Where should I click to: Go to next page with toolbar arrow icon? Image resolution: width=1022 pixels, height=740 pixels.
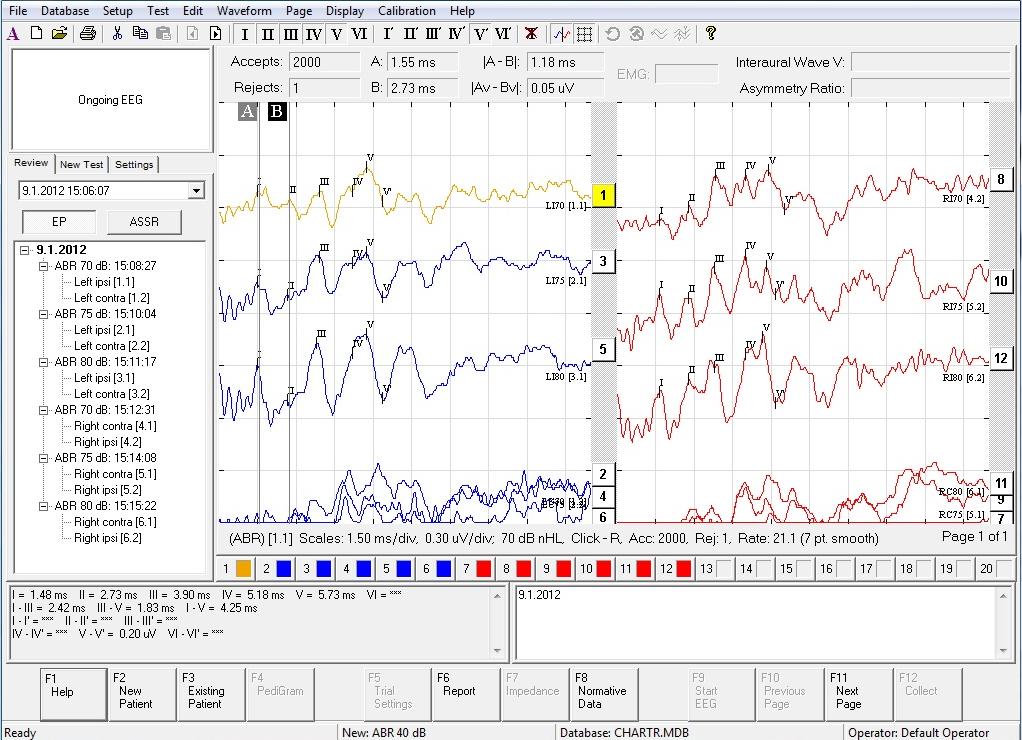216,33
